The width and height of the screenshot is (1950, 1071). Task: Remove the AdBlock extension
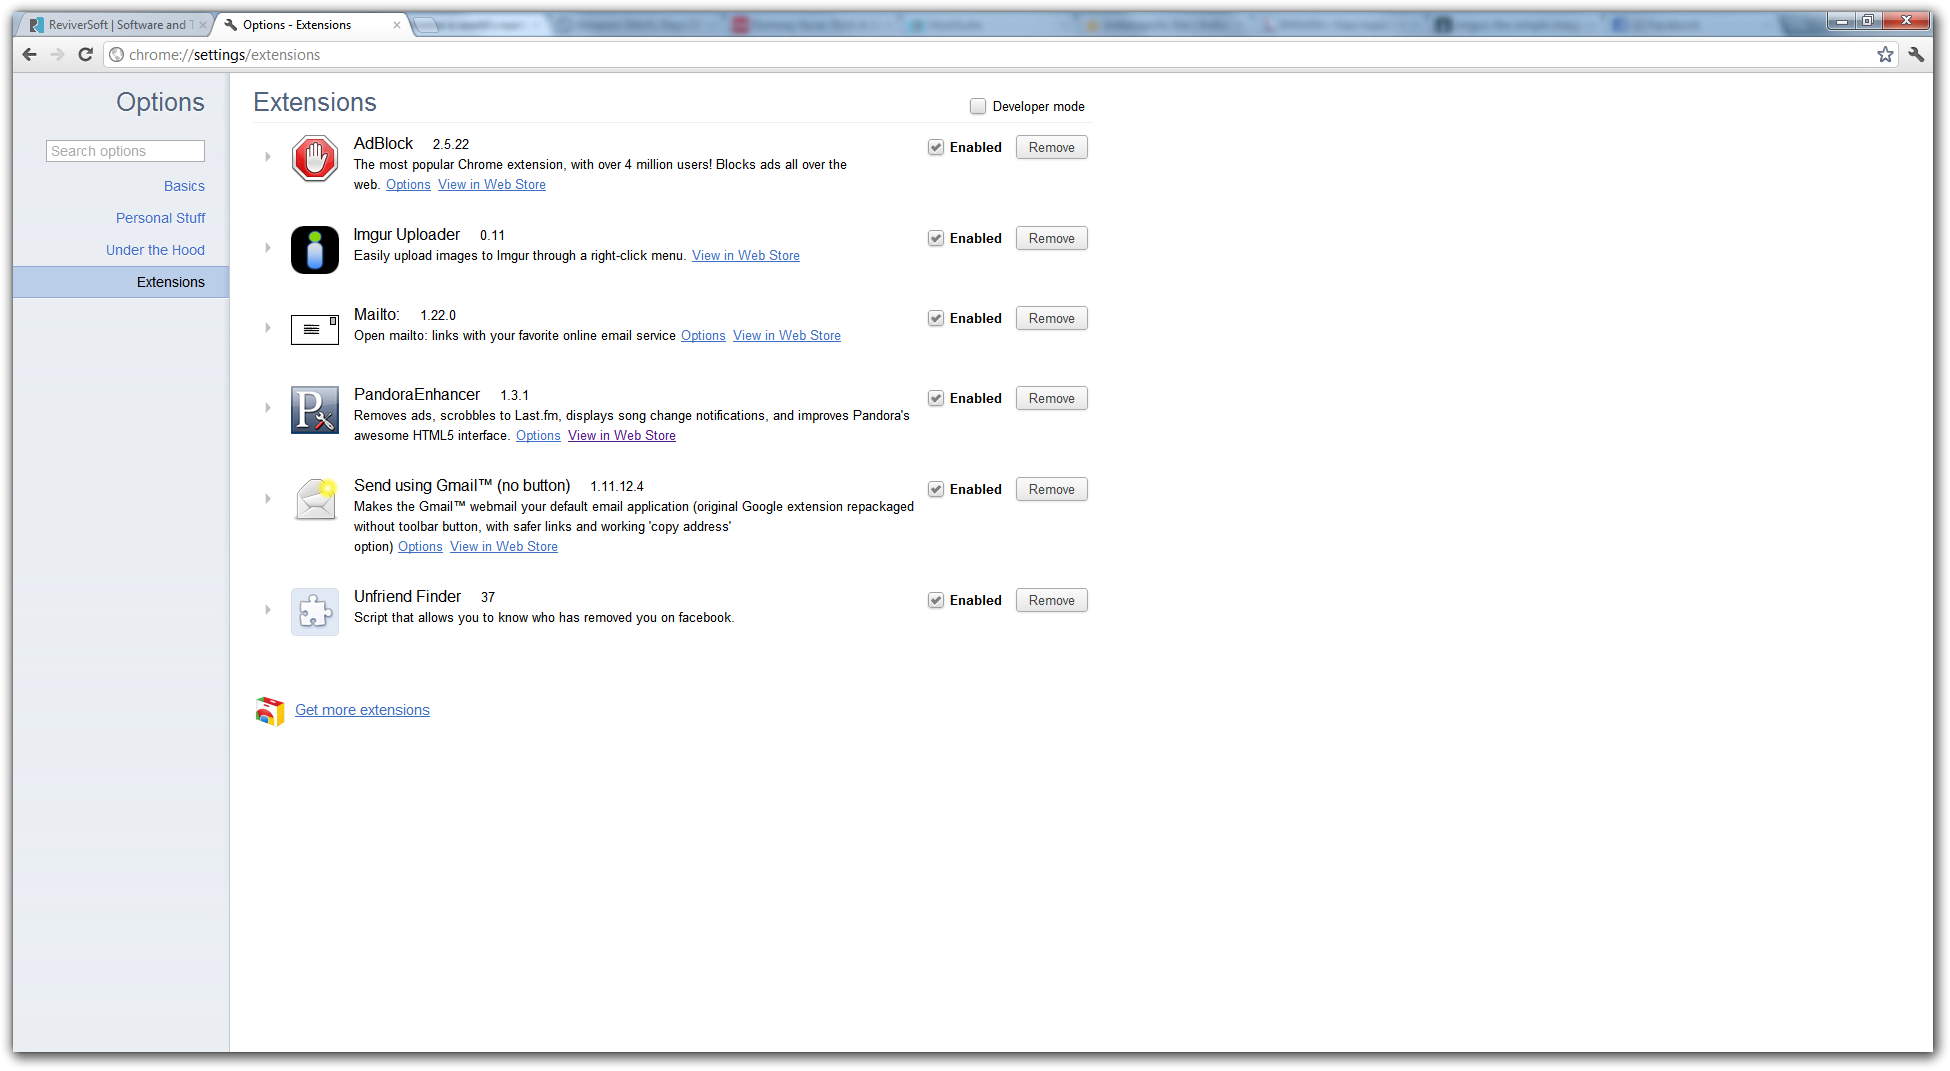[1052, 147]
